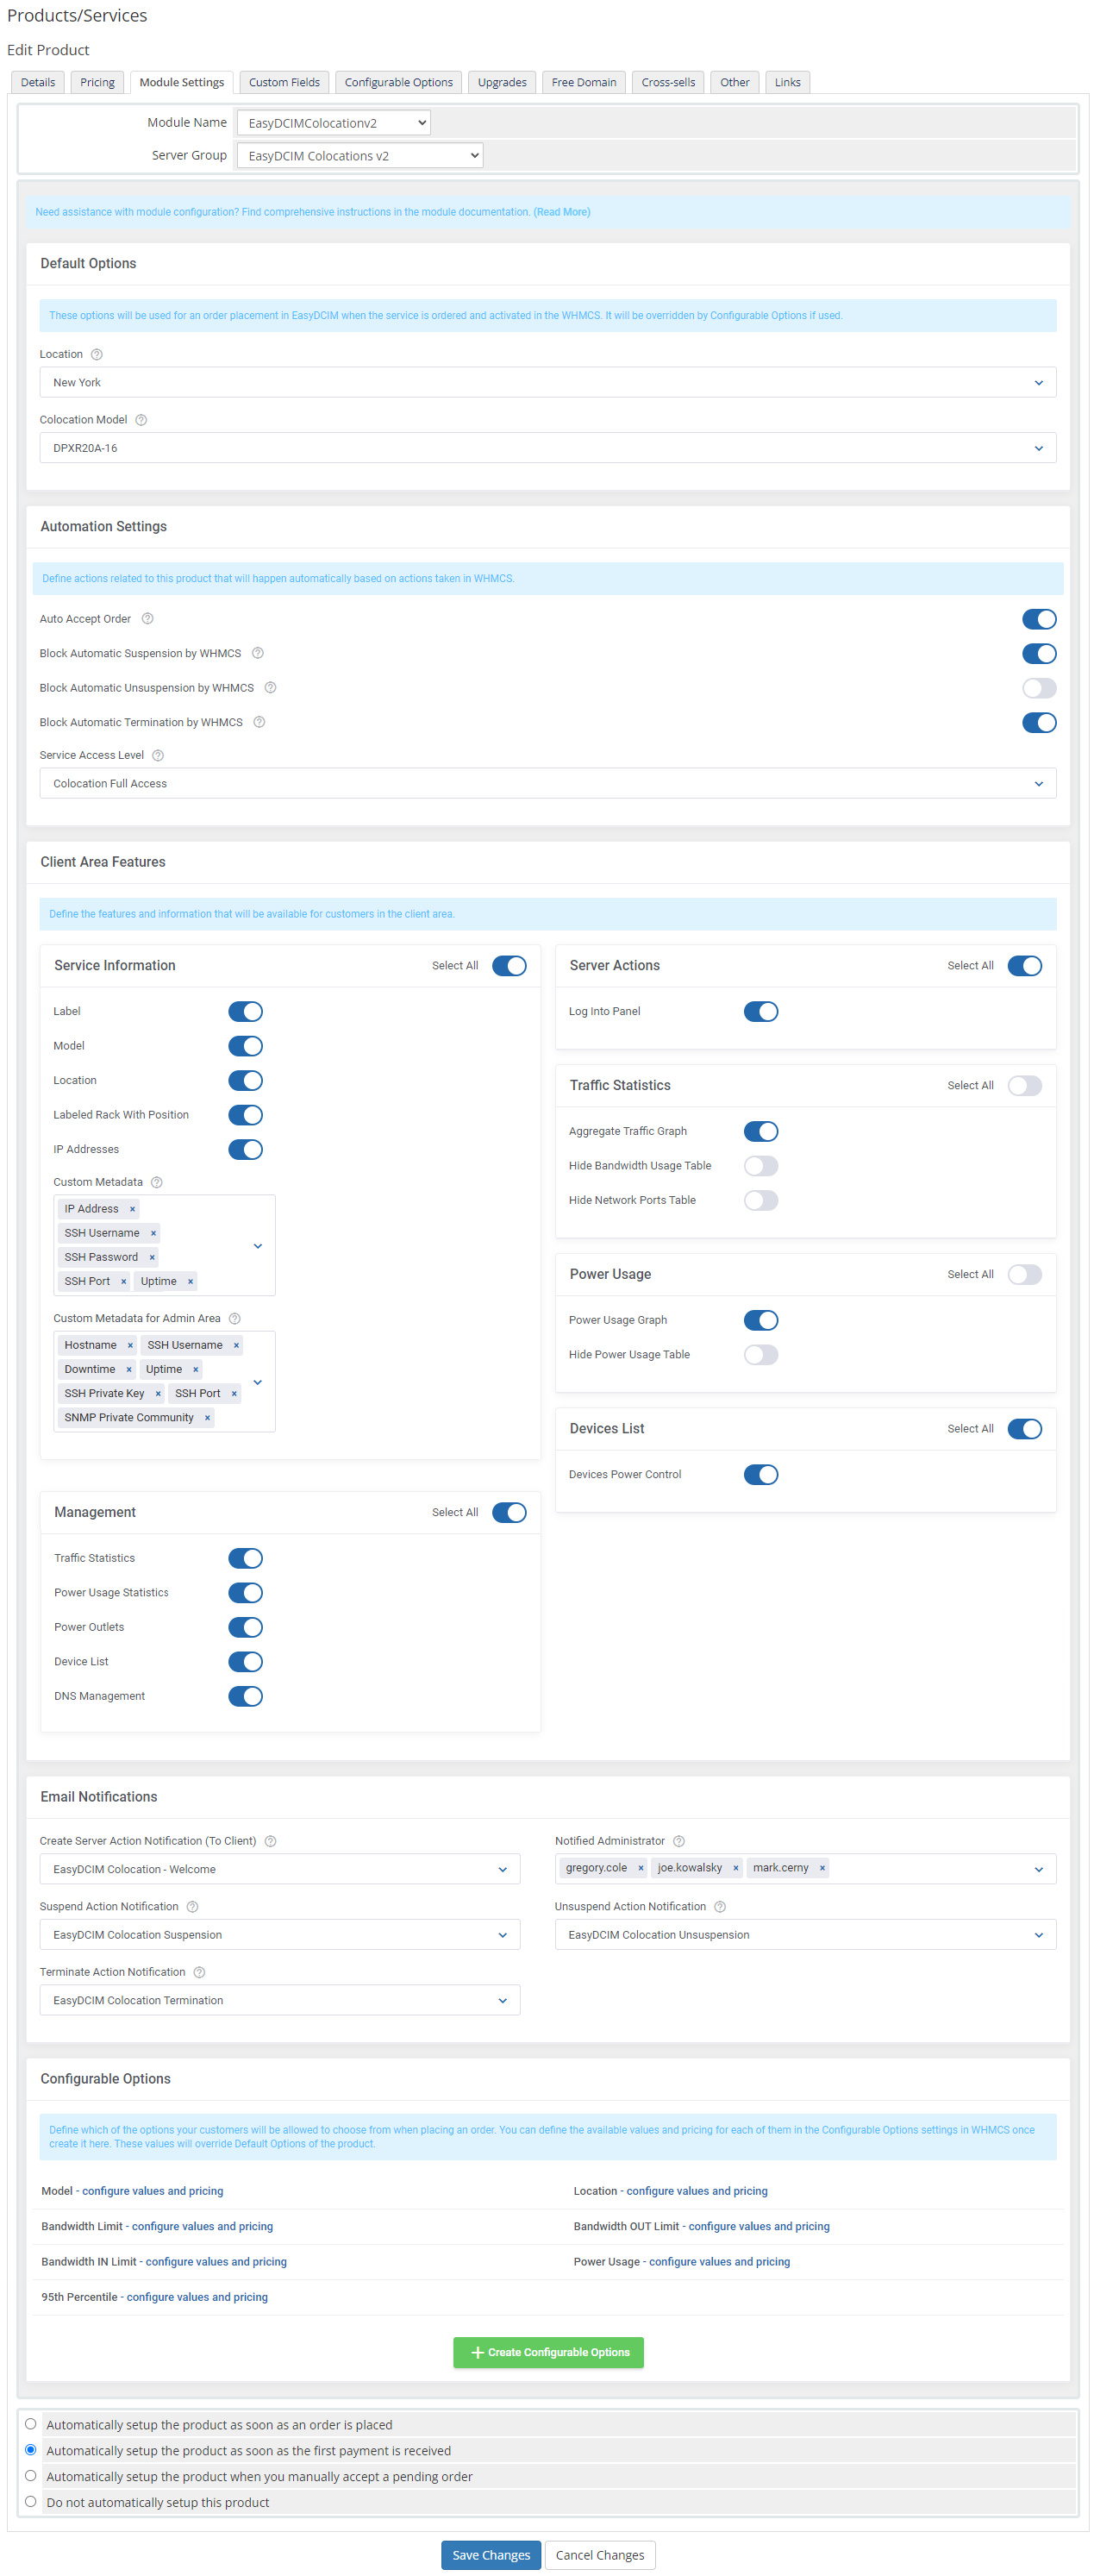The height and width of the screenshot is (2576, 1094).
Task: Remove Uptime tag from Custom Metadata
Action: coord(190,1281)
